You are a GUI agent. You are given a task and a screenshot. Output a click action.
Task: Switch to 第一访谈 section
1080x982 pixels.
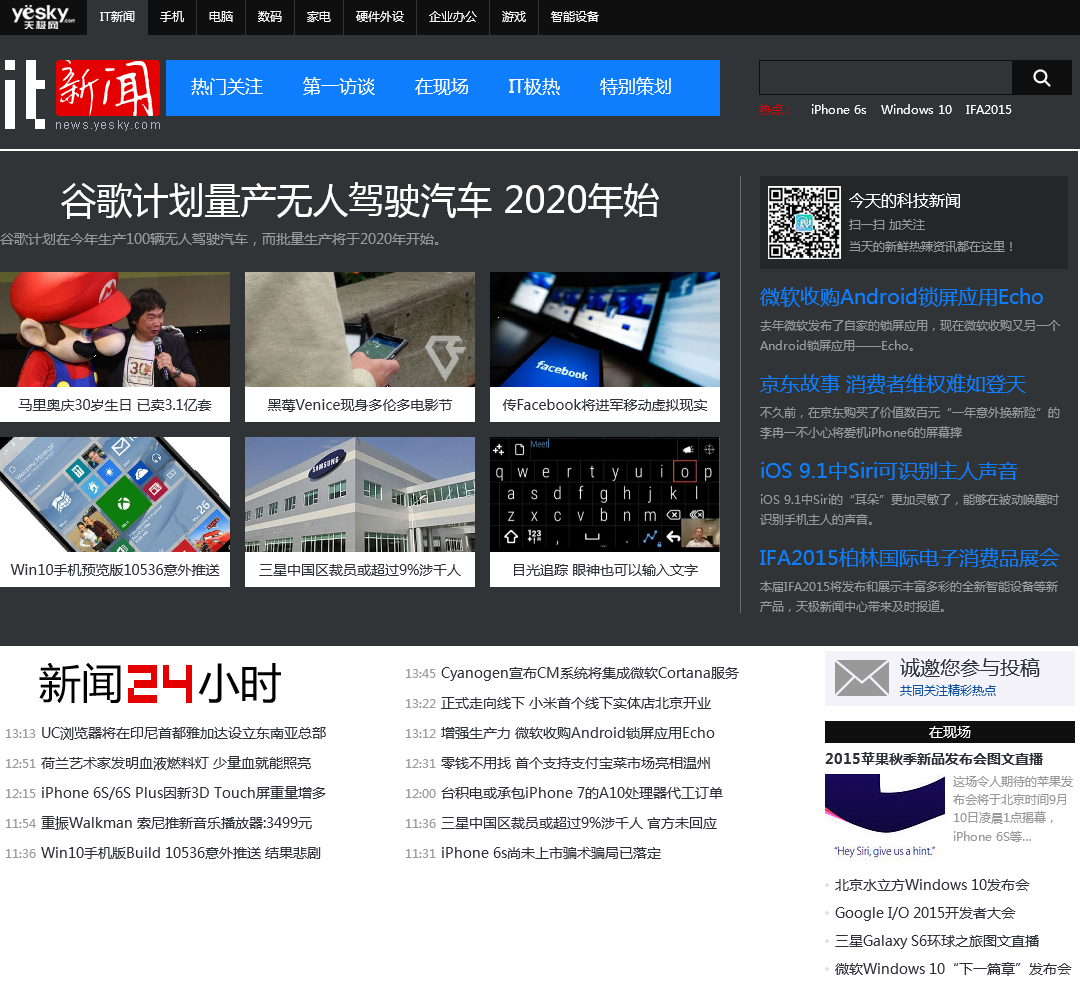pyautogui.click(x=338, y=87)
